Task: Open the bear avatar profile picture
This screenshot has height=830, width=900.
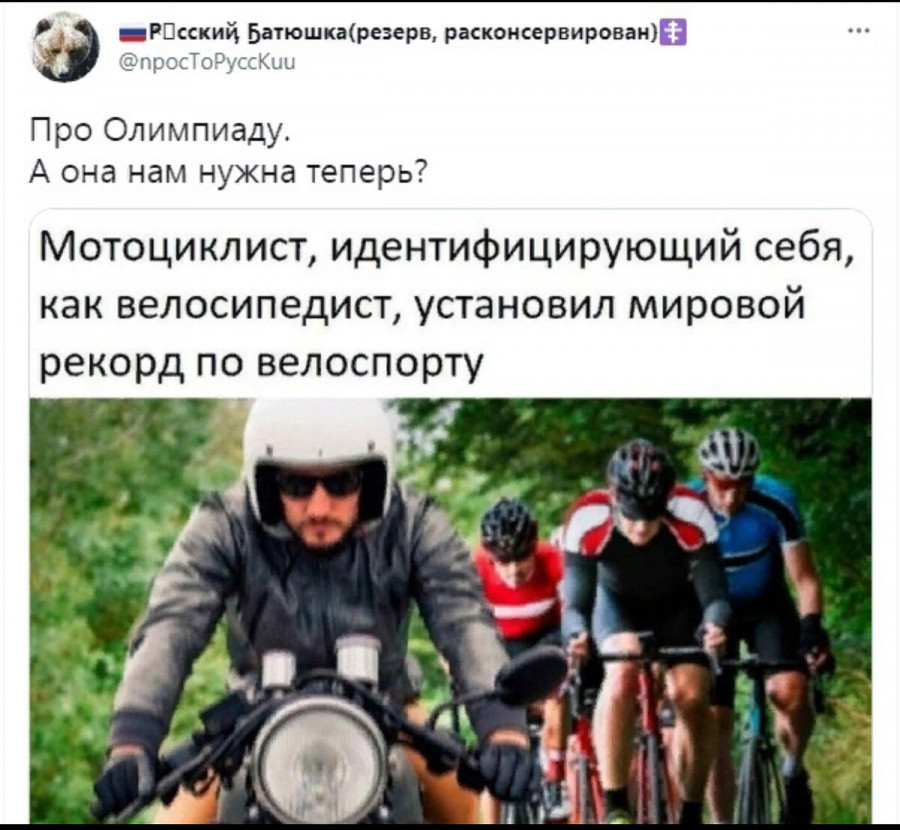Action: pyautogui.click(x=65, y=47)
